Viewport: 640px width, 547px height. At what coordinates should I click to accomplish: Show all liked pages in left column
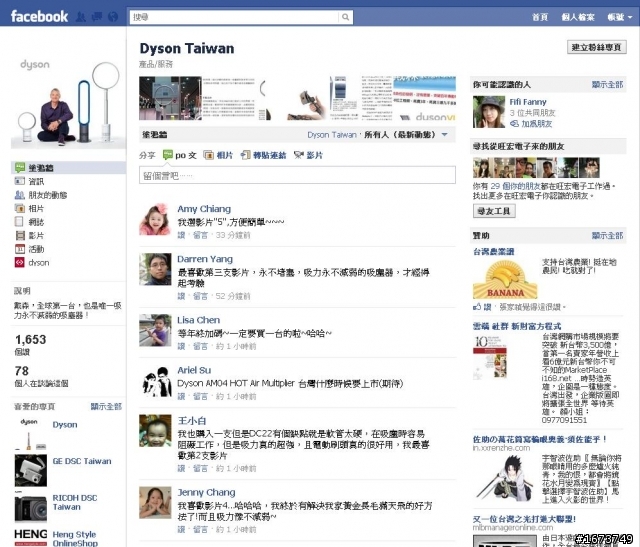[x=106, y=407]
